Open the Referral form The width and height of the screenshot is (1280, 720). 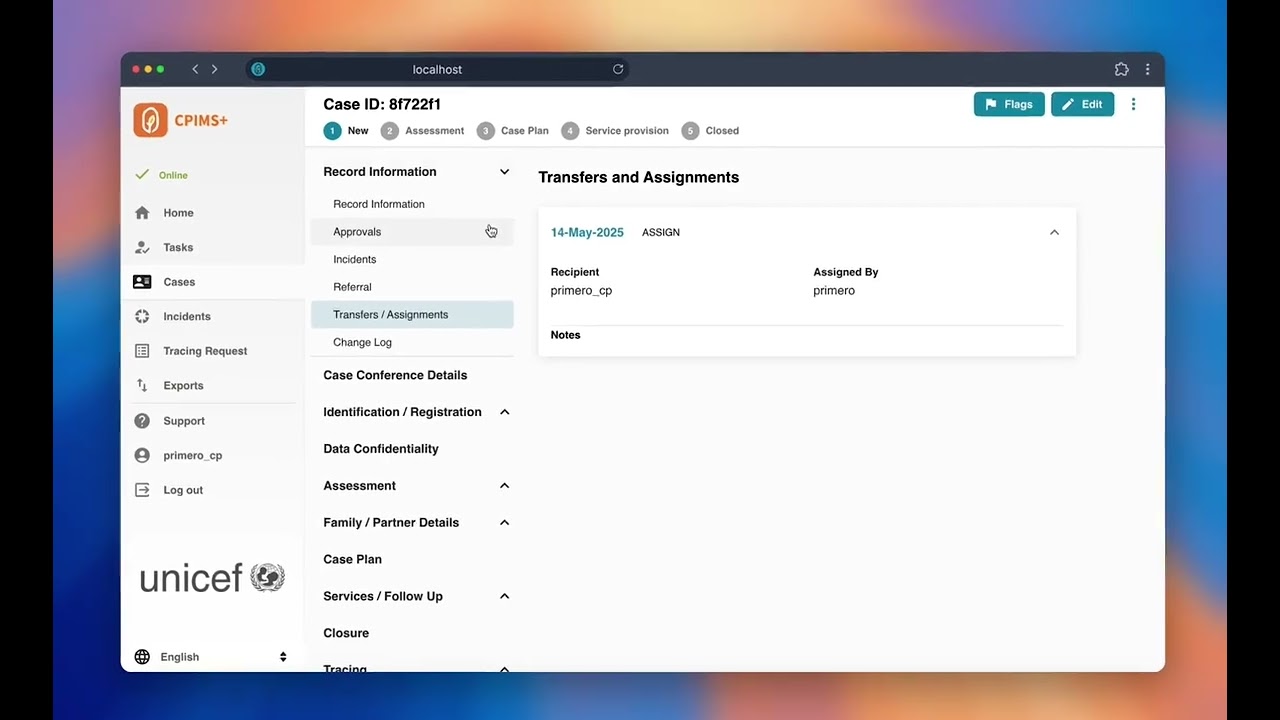[412, 287]
